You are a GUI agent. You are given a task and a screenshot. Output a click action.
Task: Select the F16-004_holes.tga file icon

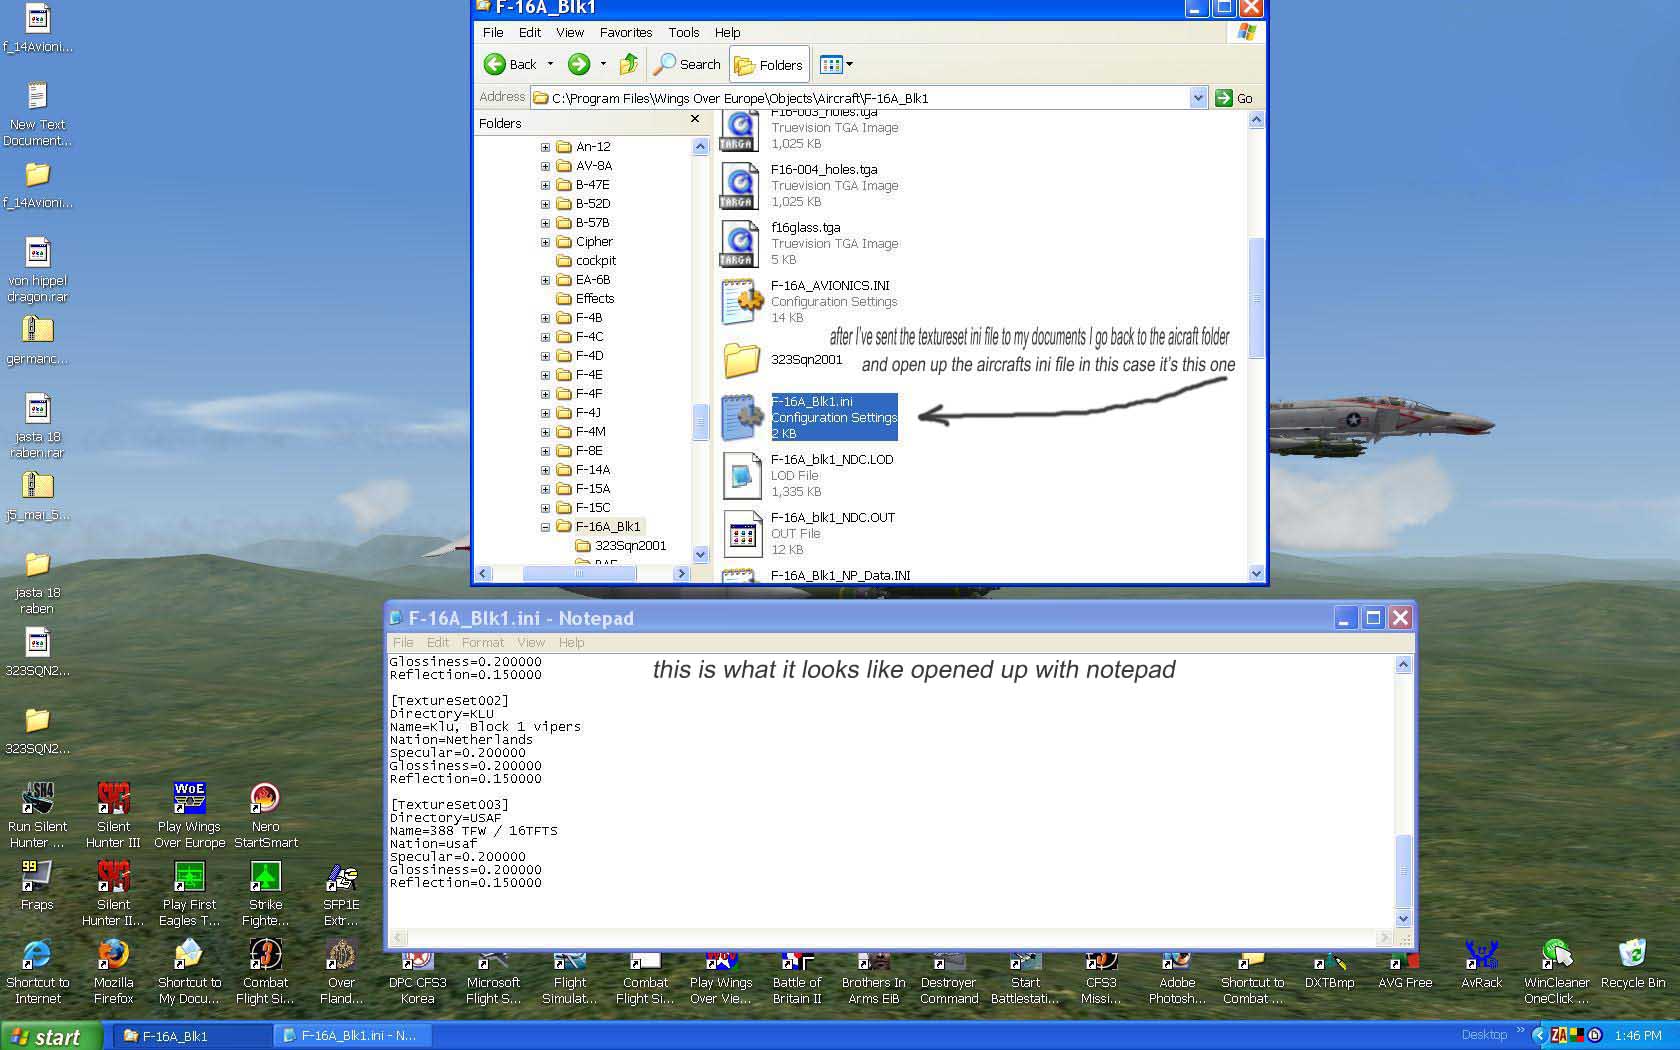point(740,186)
